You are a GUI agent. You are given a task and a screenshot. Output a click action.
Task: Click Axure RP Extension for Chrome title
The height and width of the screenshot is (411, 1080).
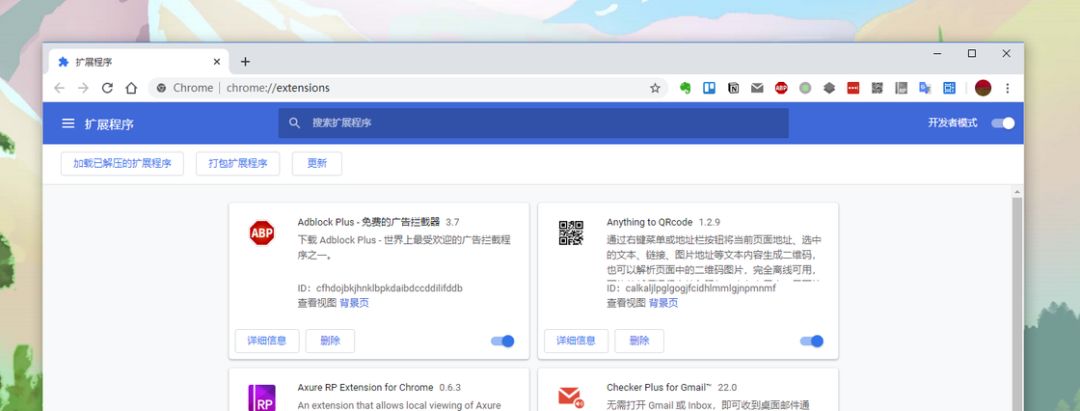[x=366, y=387]
